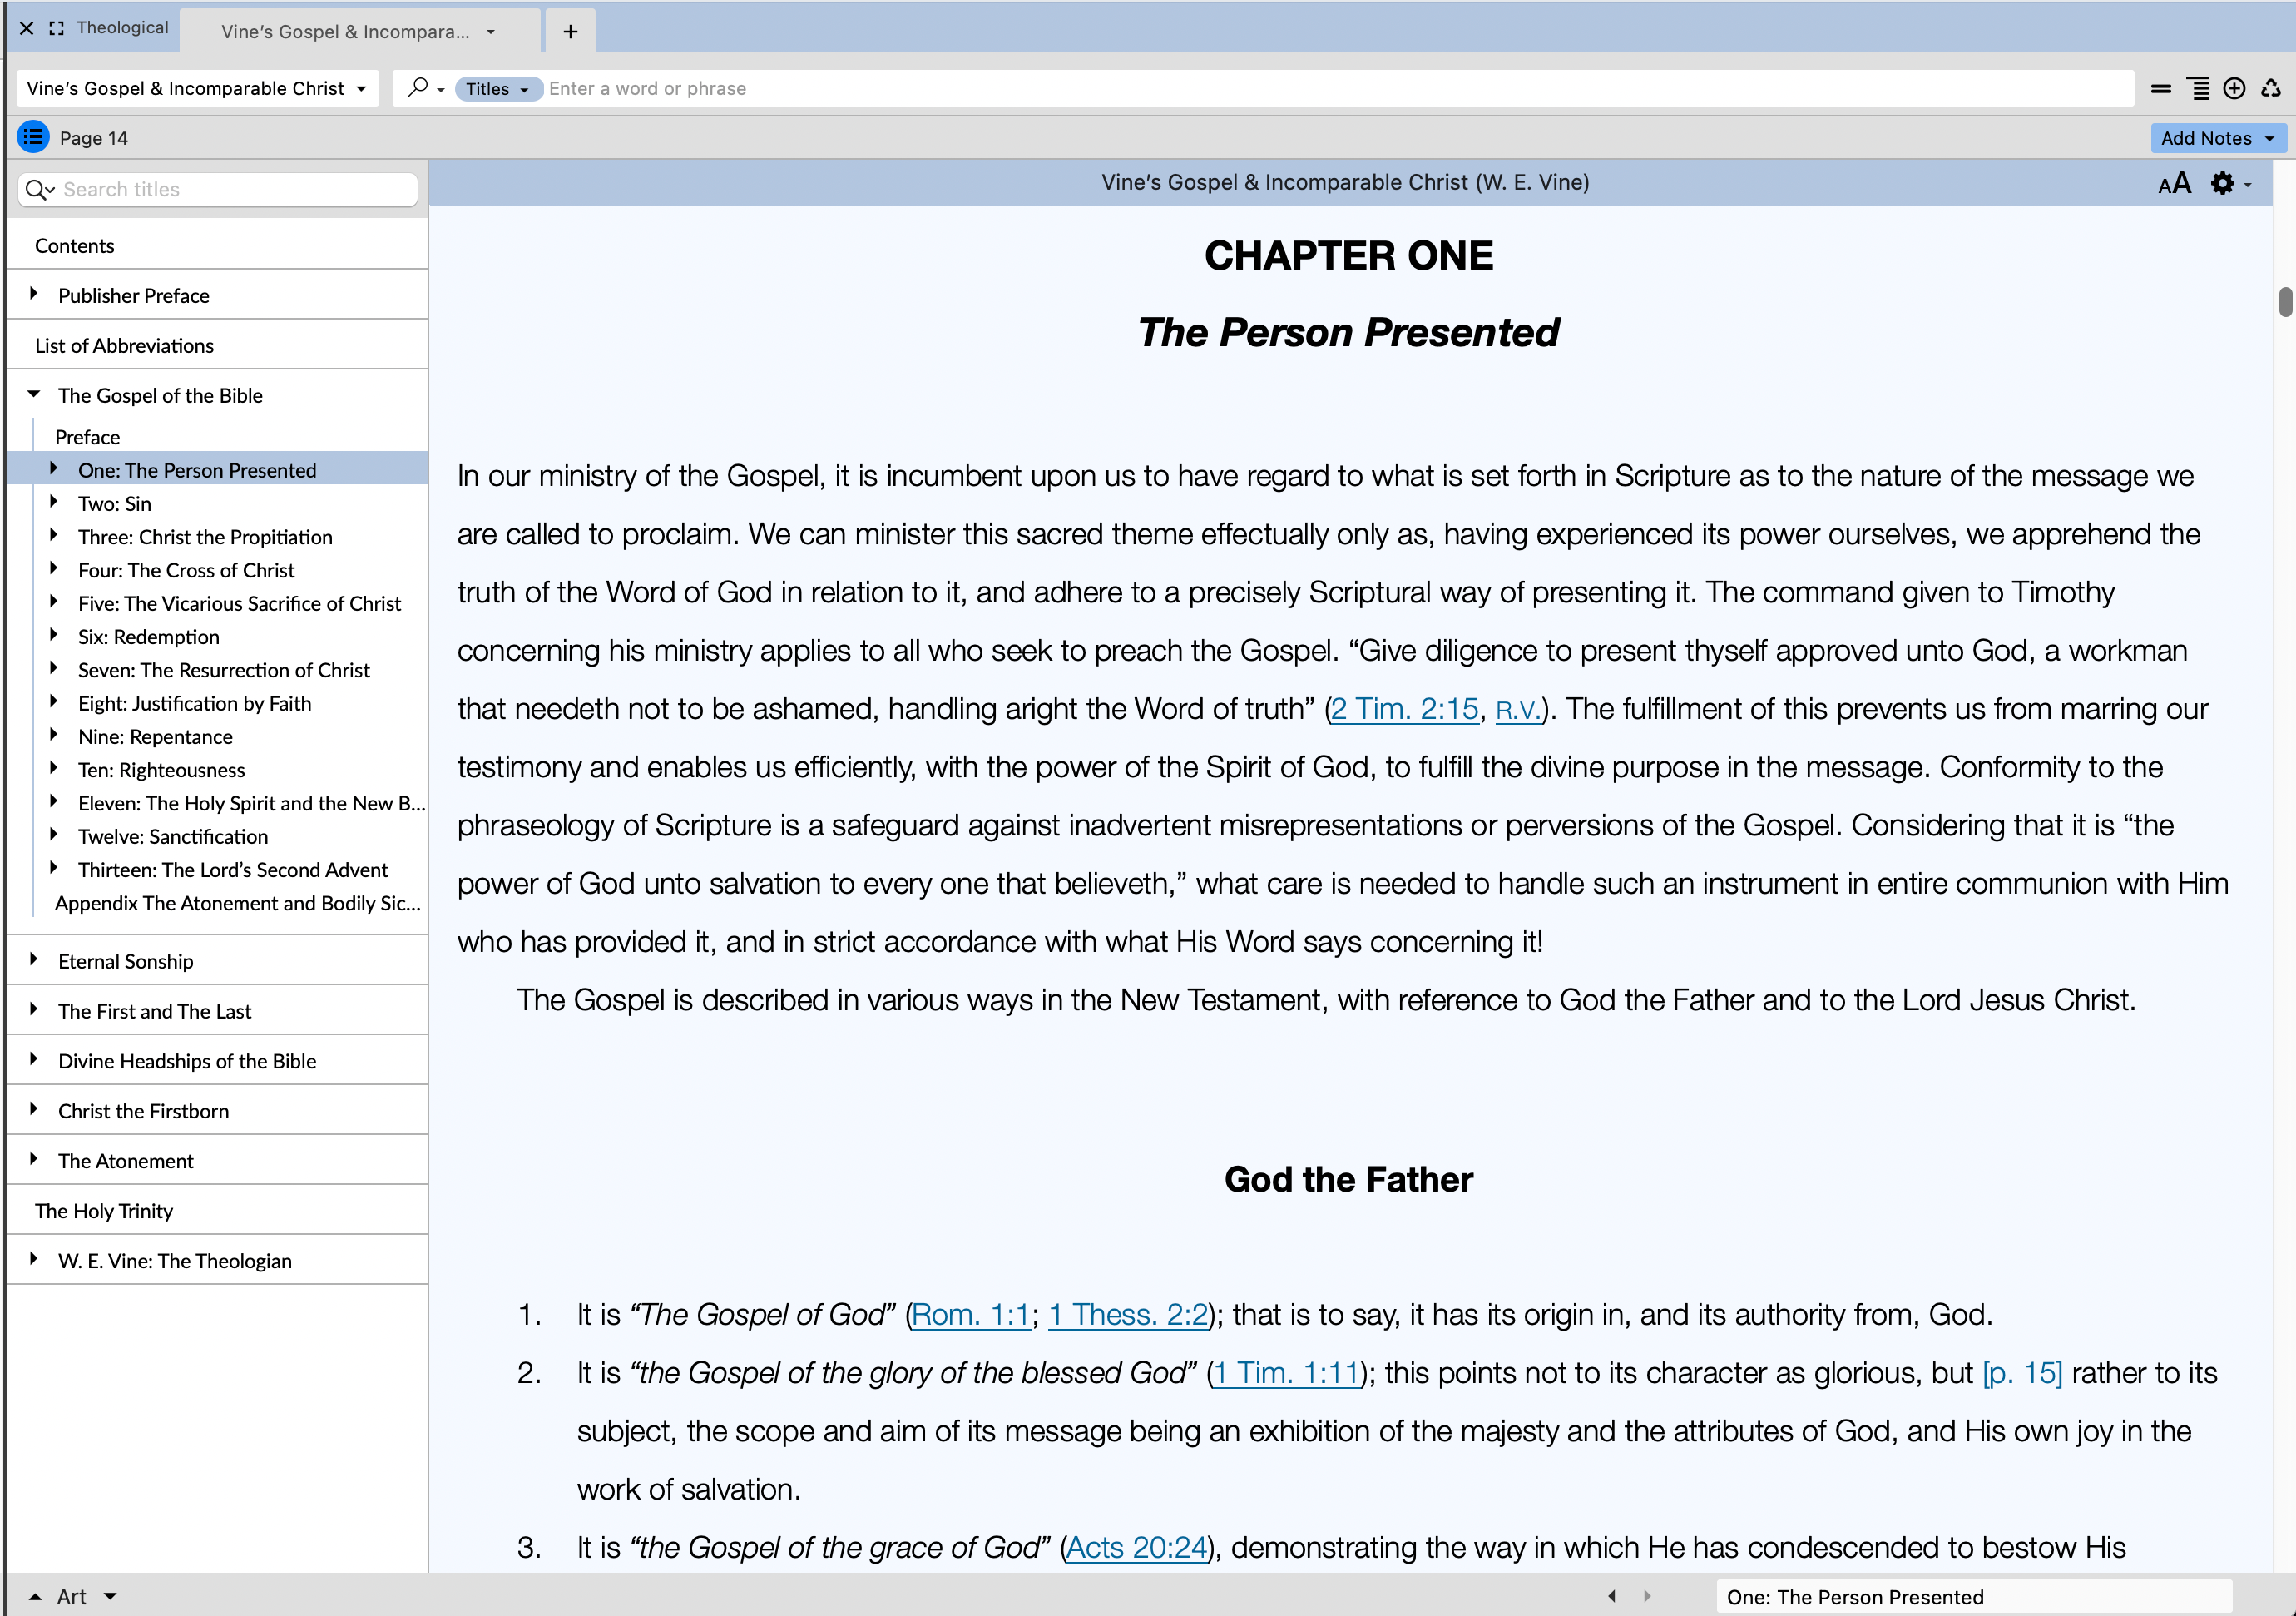Screen dimensions: 2296x1616
Task: Click the circled plus icon in toolbar
Action: click(2234, 88)
